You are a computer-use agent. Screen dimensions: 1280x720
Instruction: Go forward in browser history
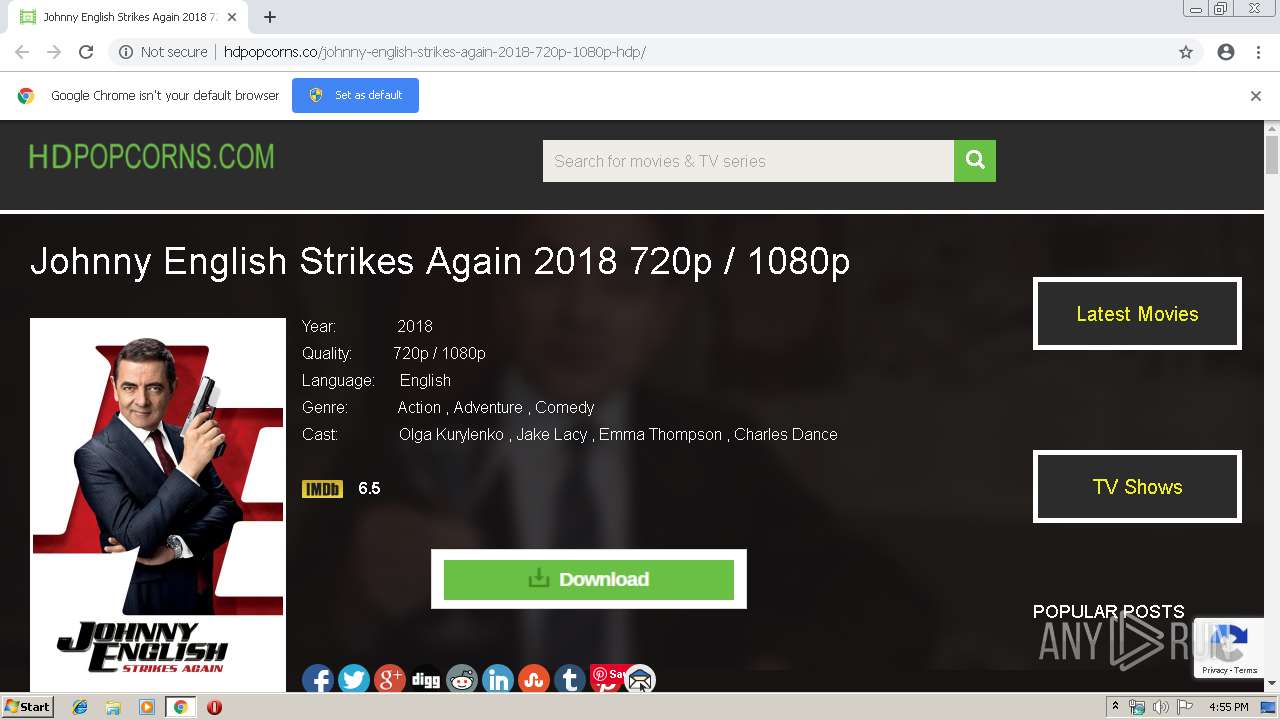(x=54, y=52)
